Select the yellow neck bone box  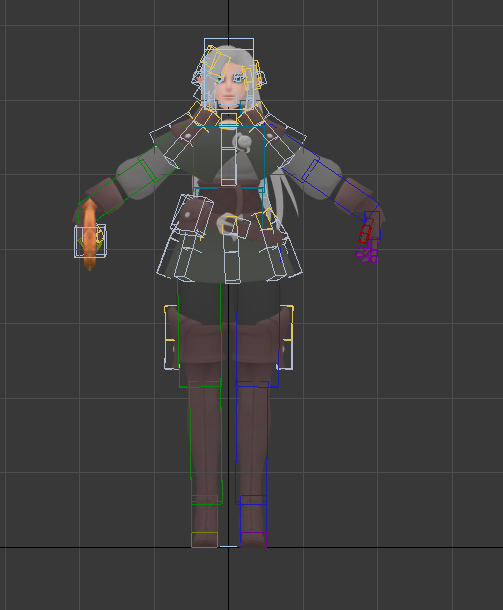[229, 119]
